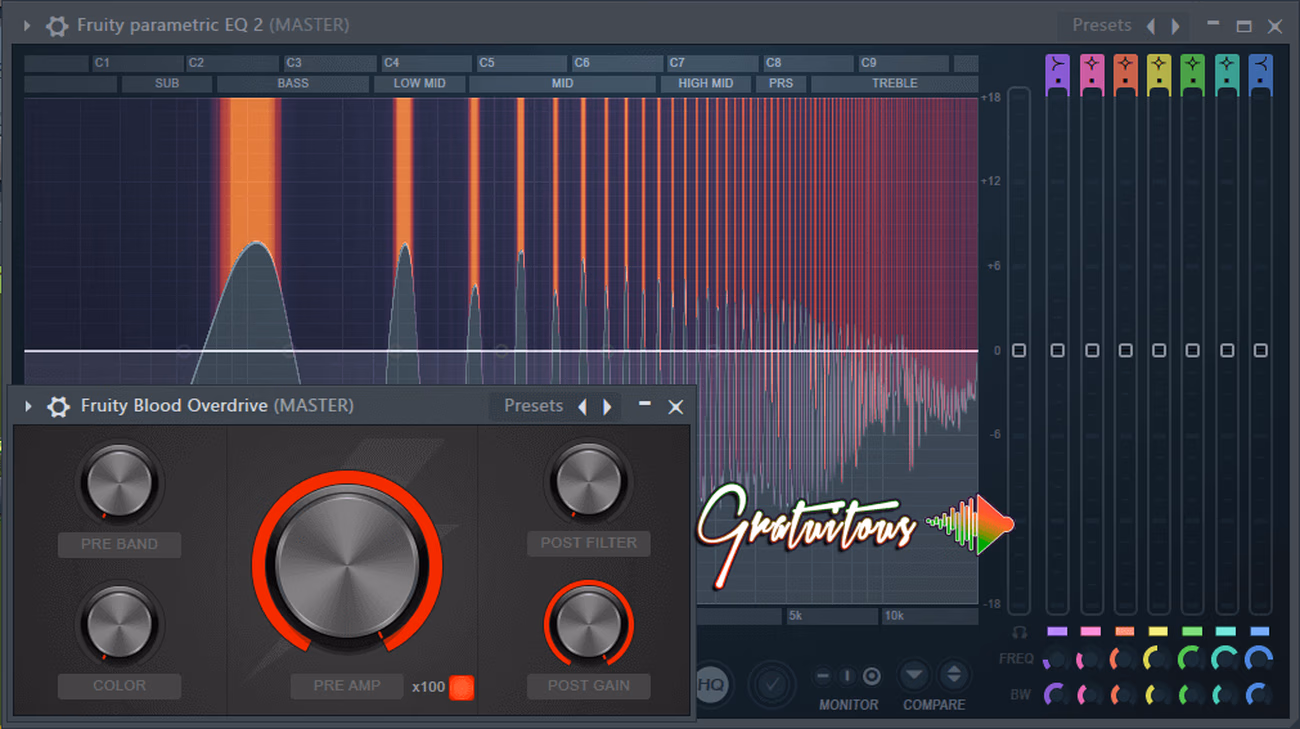Select the middle bar MONITOR option
Screen dimensions: 1300x729
[x=847, y=676]
